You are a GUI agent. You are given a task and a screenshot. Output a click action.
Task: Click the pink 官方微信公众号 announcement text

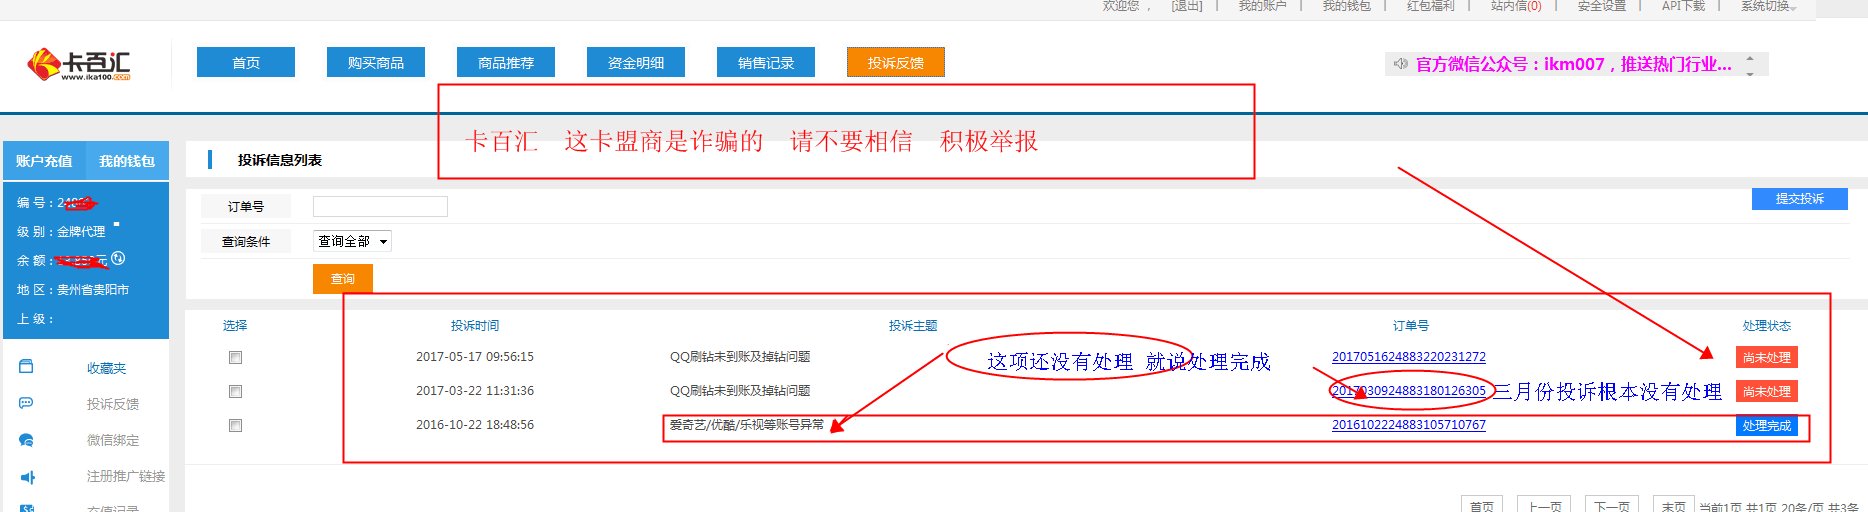click(1574, 64)
